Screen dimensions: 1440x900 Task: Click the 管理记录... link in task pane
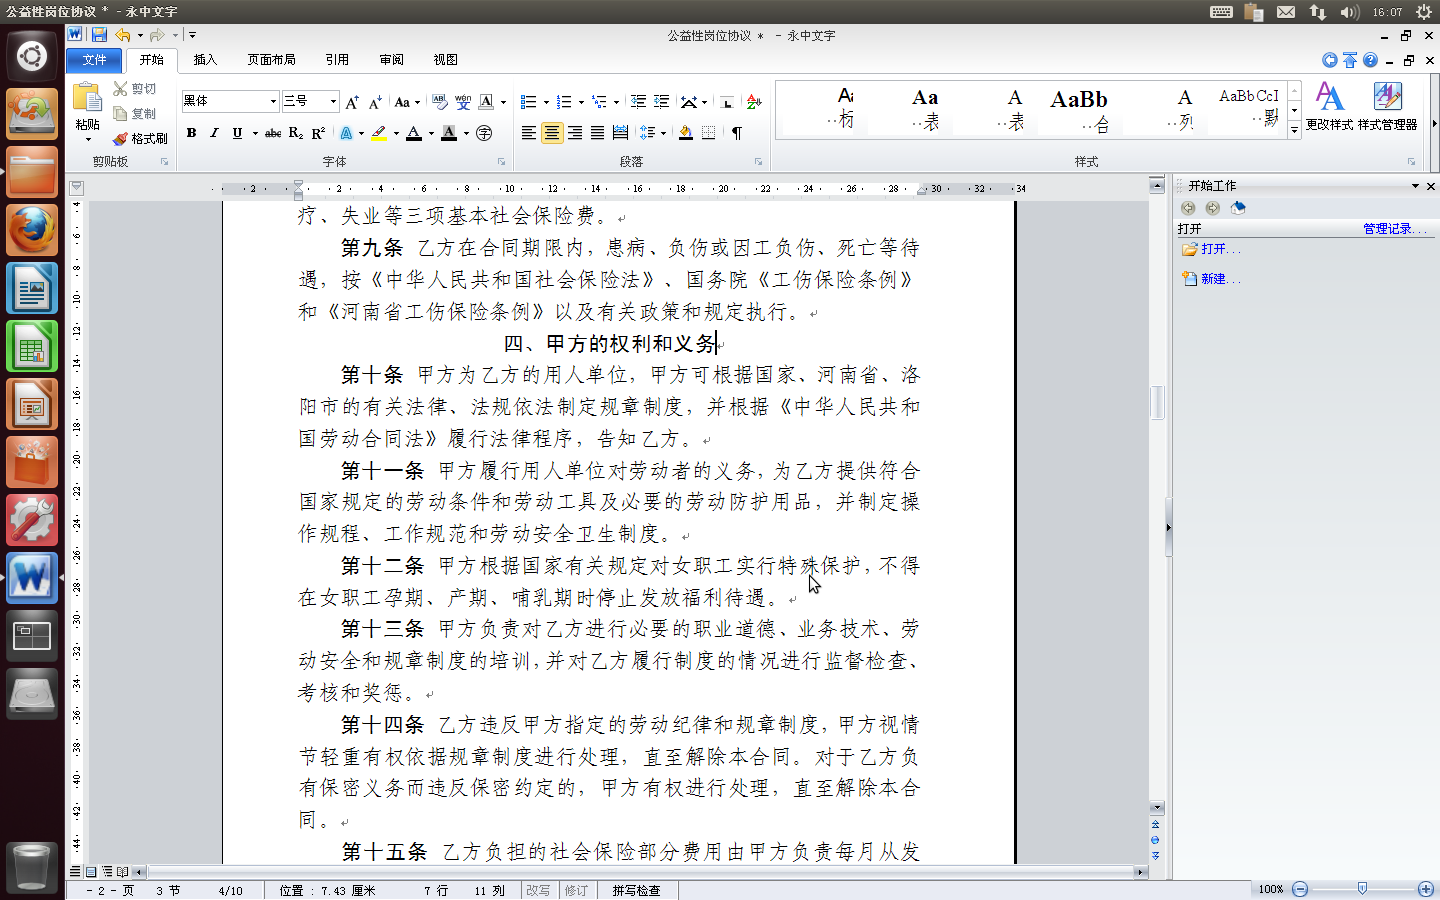pyautogui.click(x=1396, y=229)
